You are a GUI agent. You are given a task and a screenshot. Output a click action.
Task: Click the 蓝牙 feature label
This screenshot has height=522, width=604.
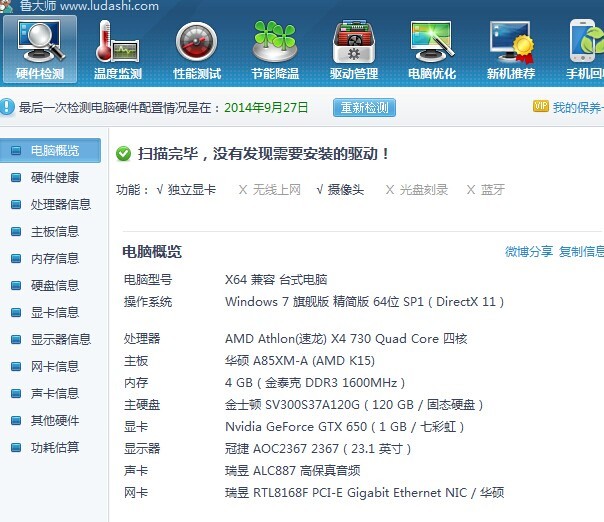493,190
